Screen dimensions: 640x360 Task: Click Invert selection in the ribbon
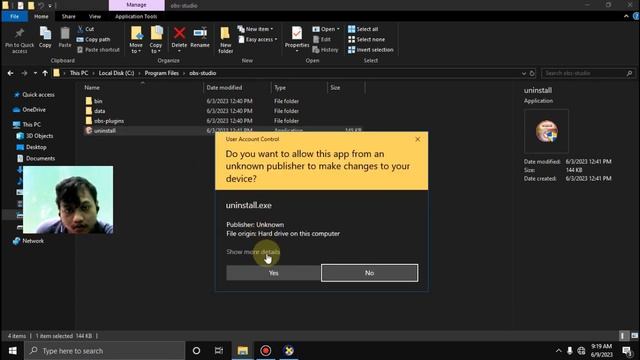click(371, 50)
